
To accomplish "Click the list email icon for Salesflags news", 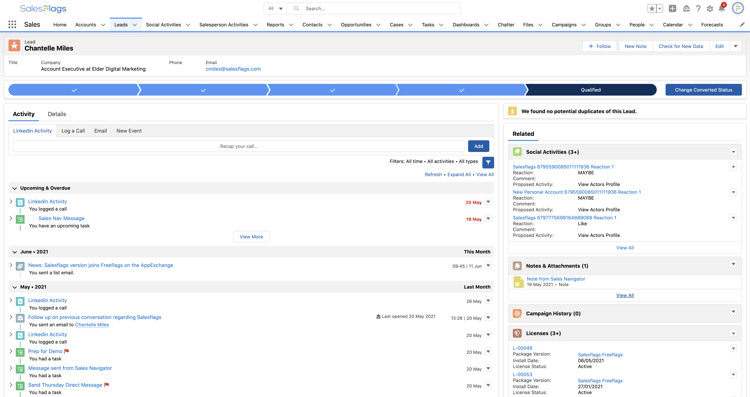I will [x=20, y=266].
